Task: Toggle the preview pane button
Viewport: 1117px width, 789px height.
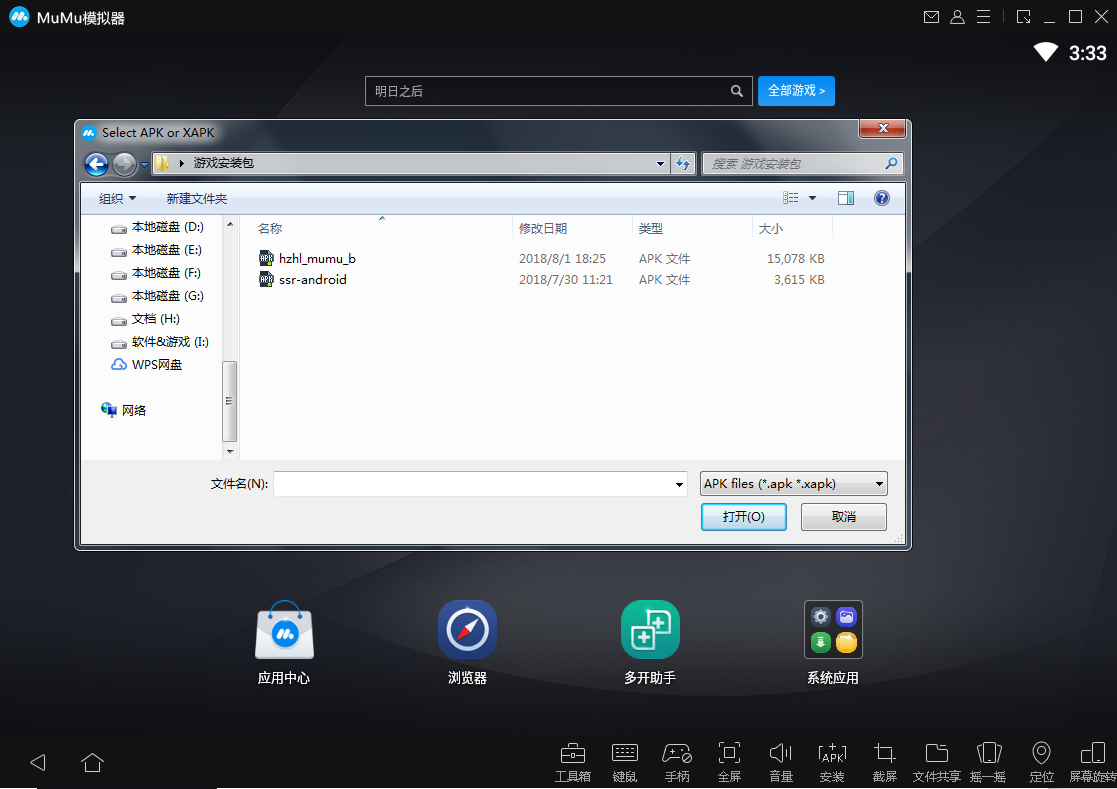Action: tap(845, 198)
